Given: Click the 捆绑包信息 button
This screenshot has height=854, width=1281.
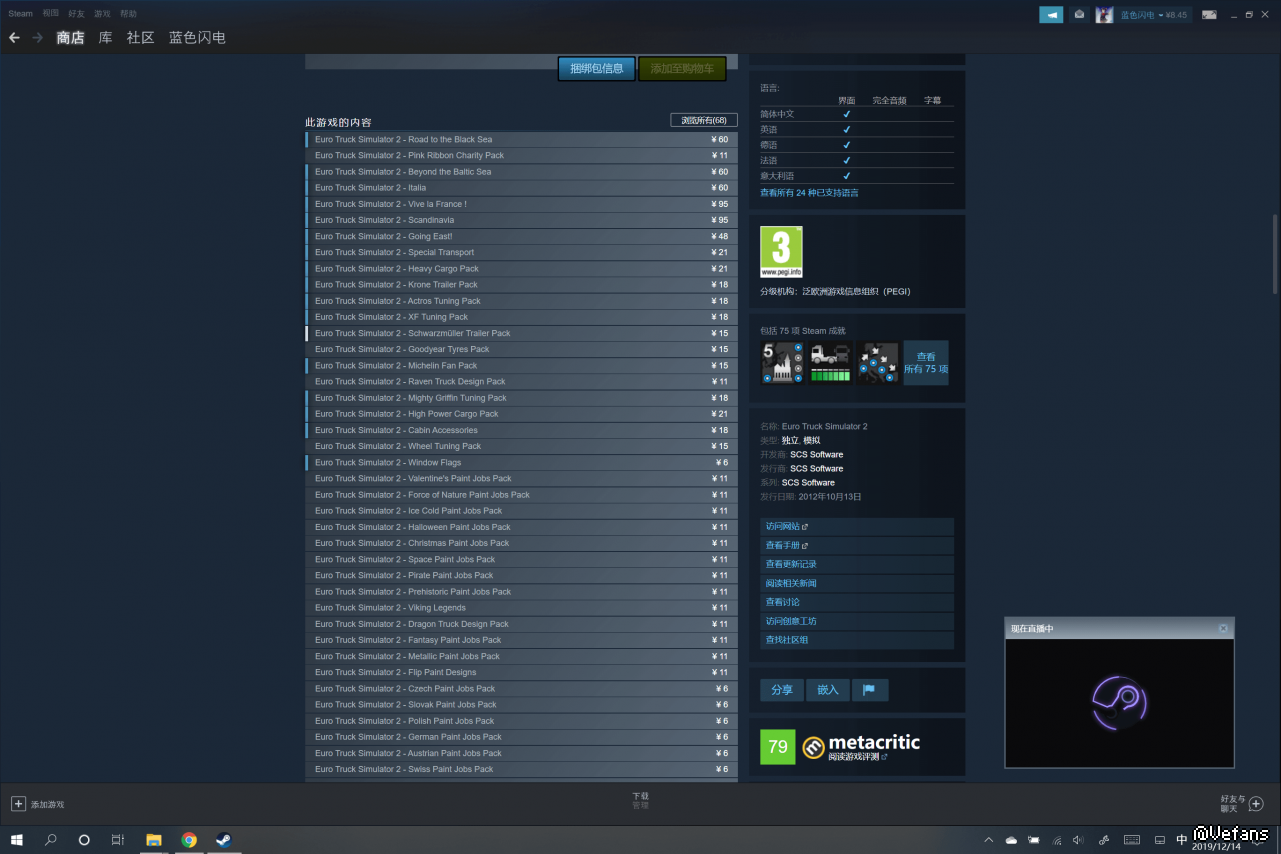Looking at the screenshot, I should pyautogui.click(x=596, y=69).
